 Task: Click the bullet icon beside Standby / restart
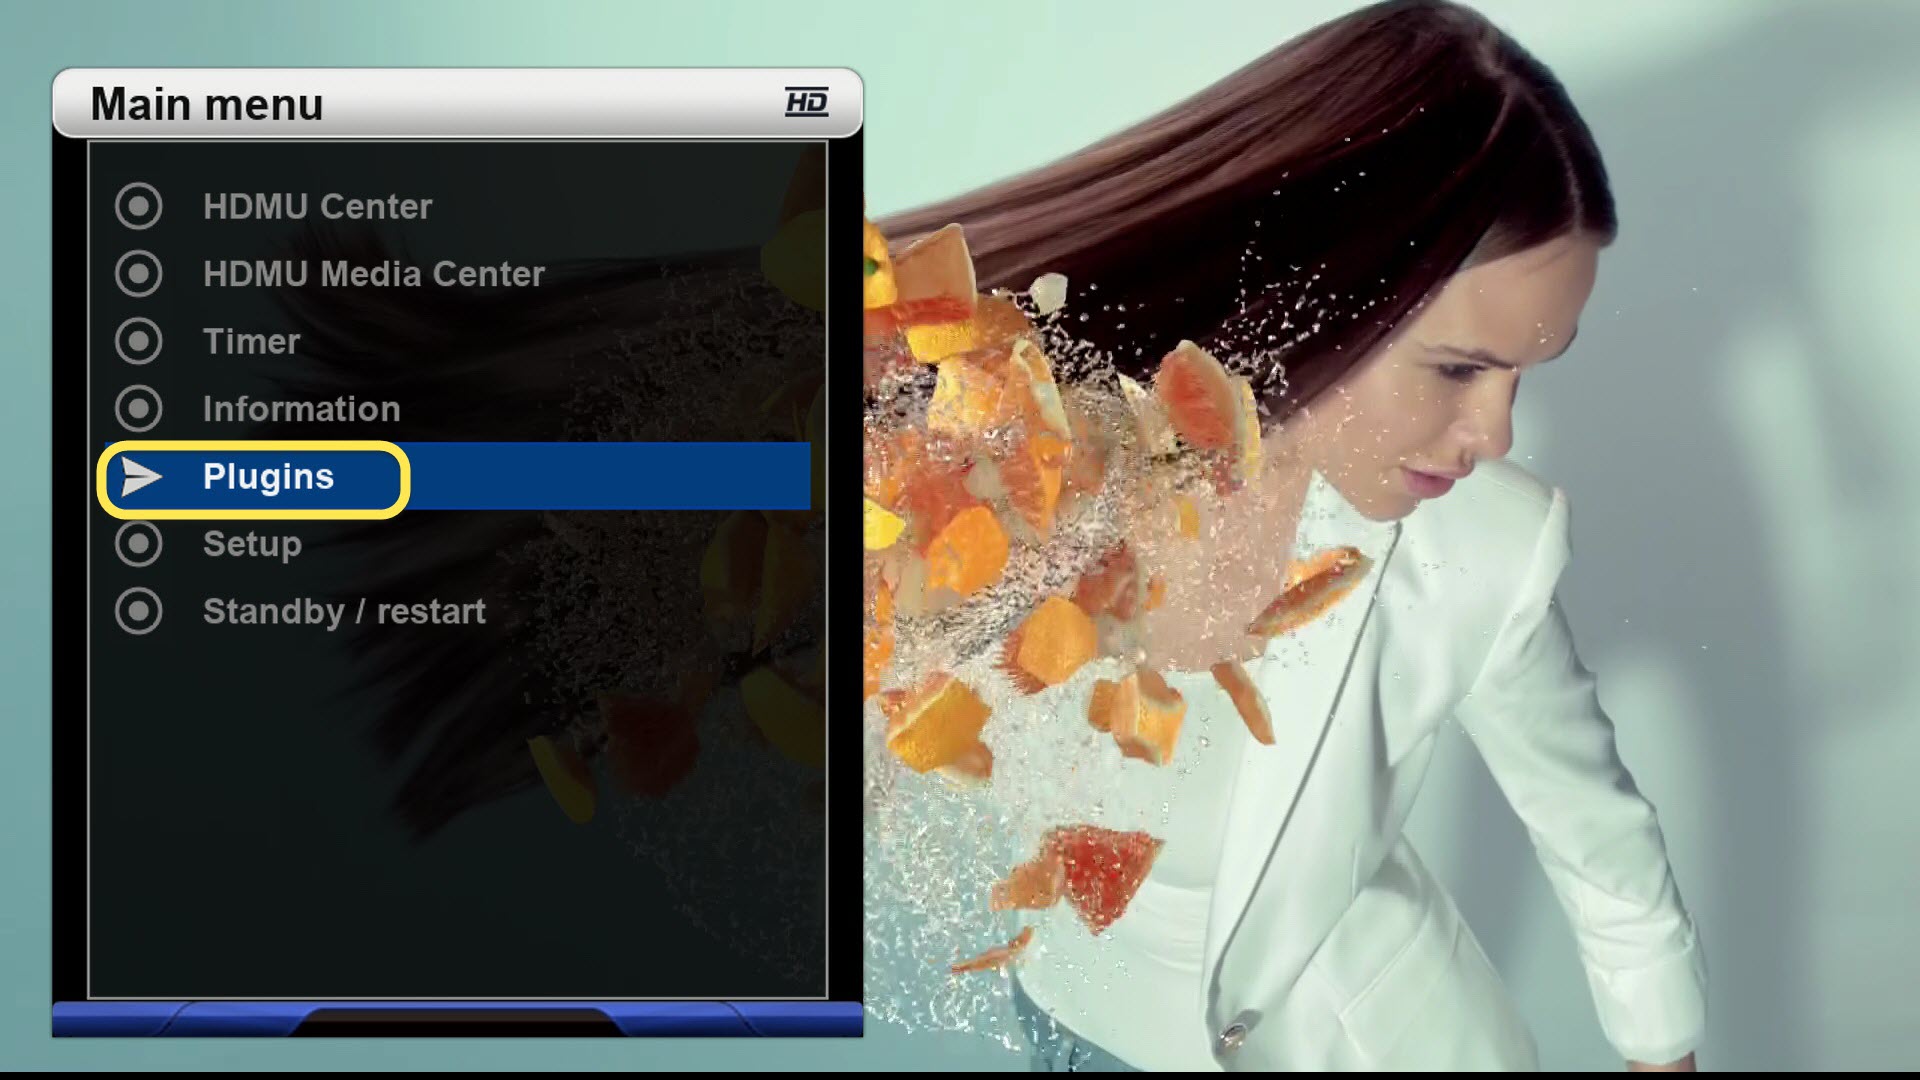pos(138,611)
